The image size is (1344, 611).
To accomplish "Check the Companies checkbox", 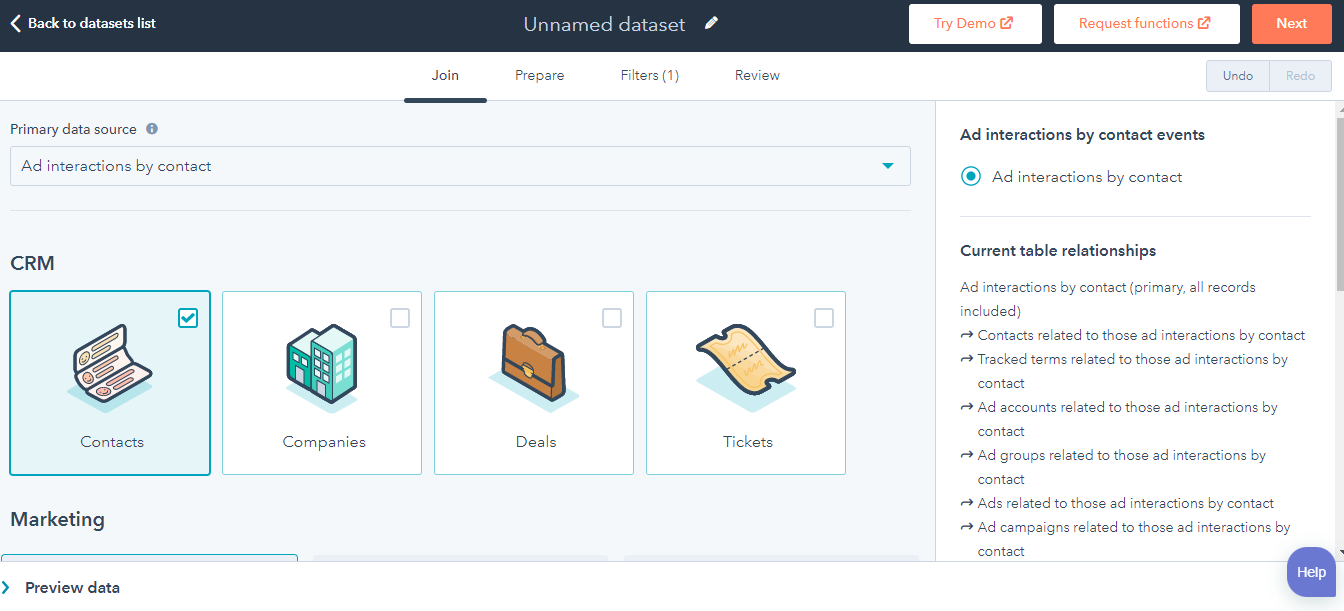I will [x=400, y=318].
